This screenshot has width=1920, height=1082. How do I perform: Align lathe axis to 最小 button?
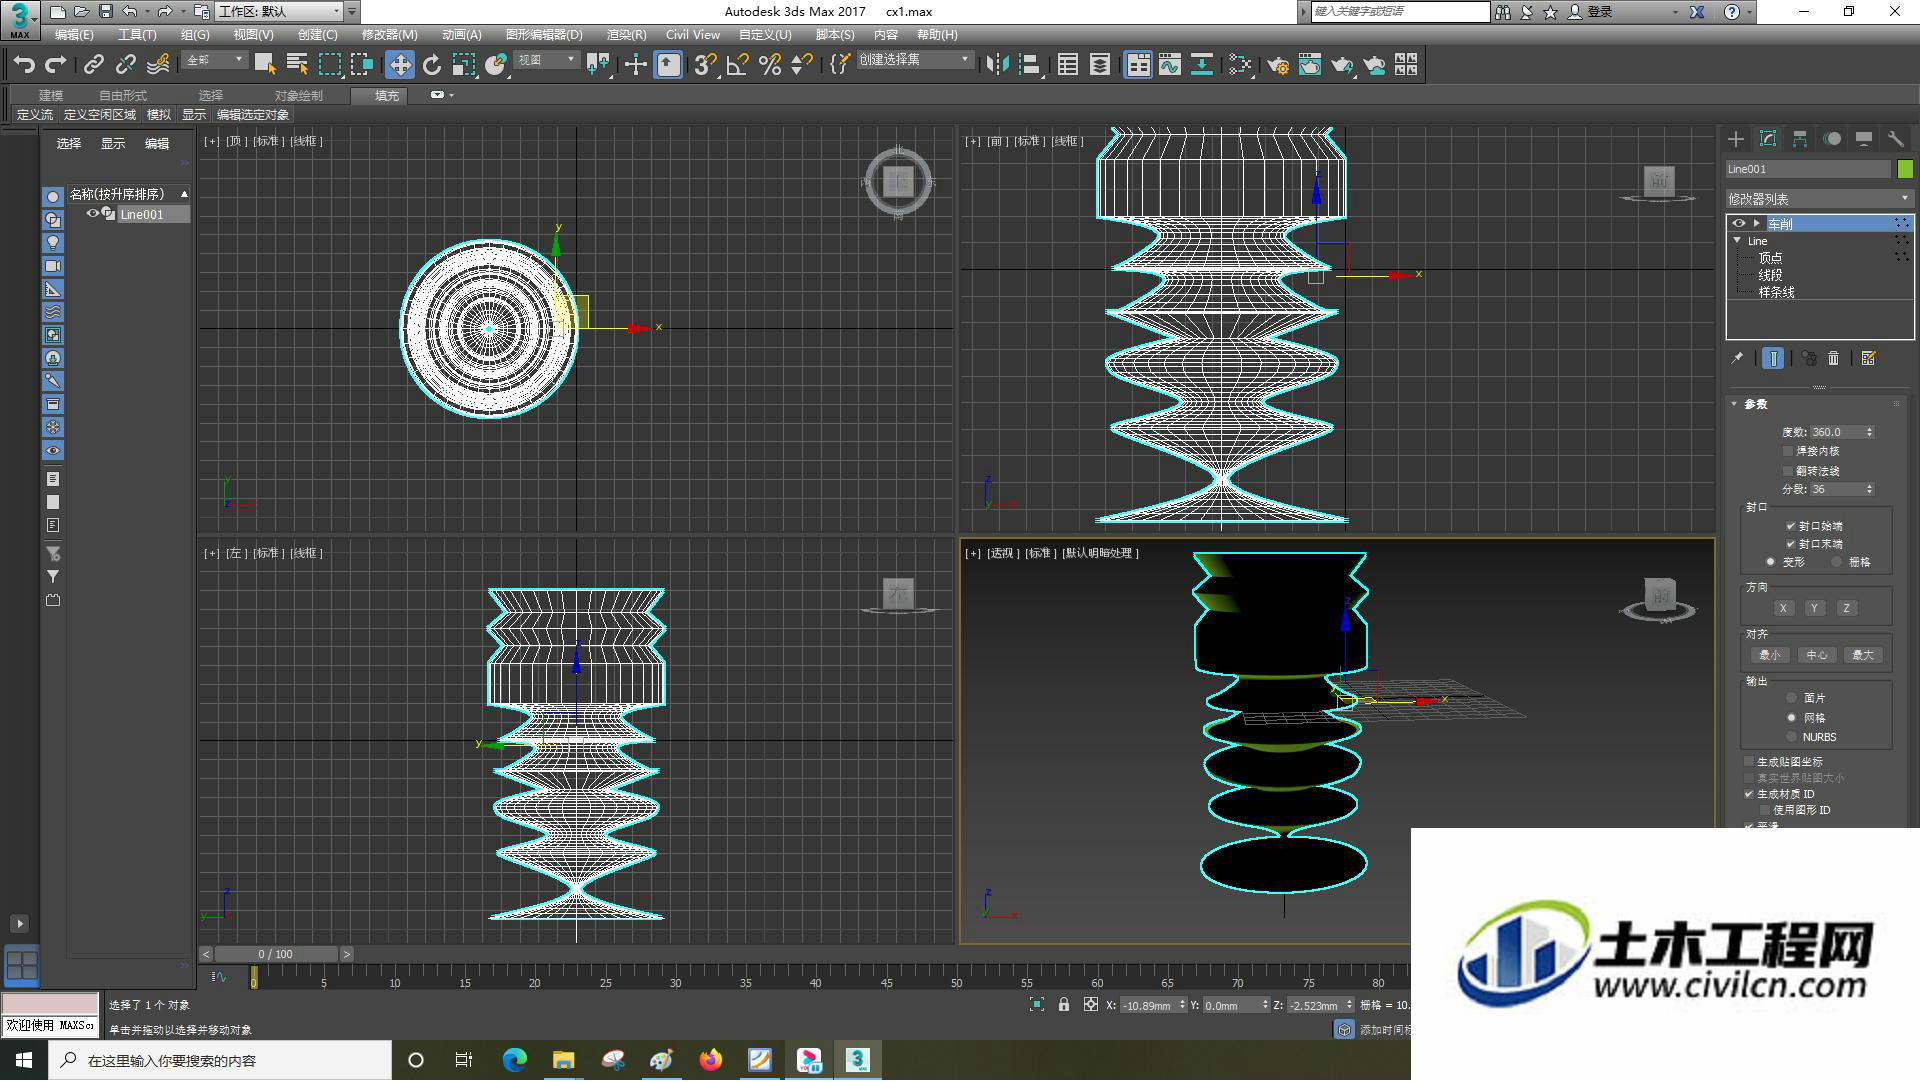1769,655
